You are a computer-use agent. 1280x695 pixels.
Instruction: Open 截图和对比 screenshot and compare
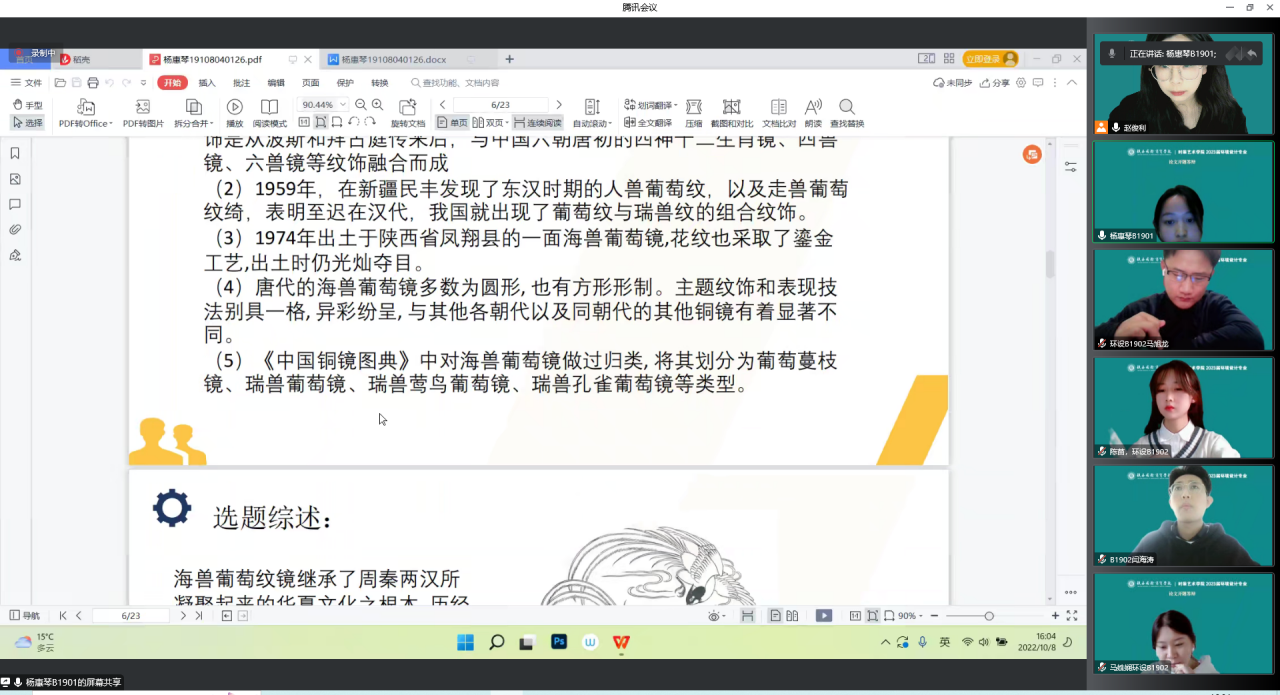click(731, 114)
